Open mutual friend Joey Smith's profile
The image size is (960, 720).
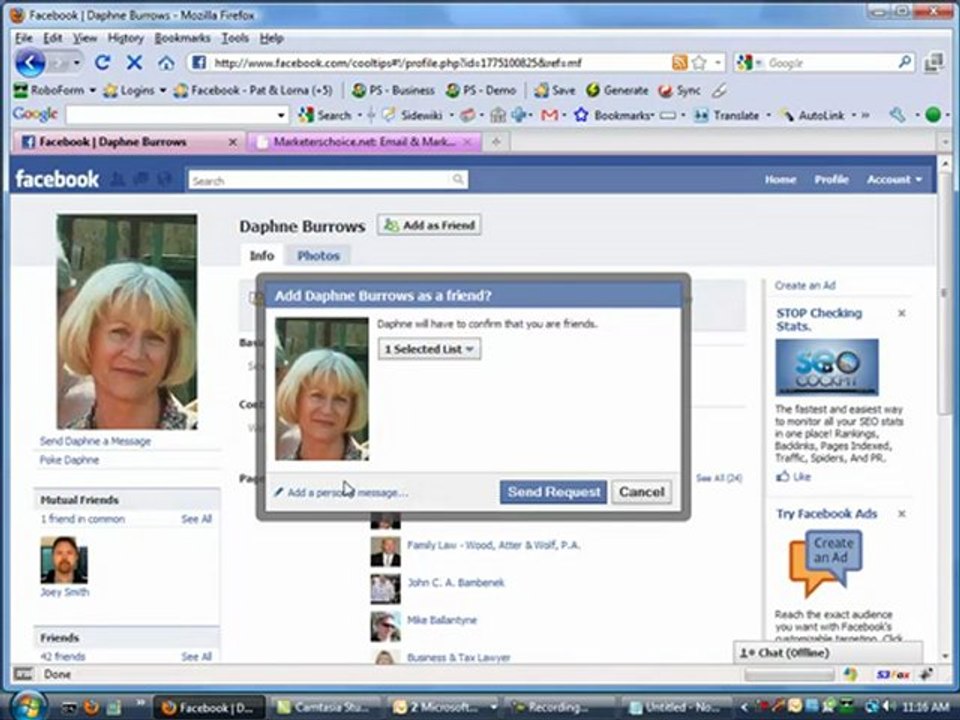(x=64, y=592)
